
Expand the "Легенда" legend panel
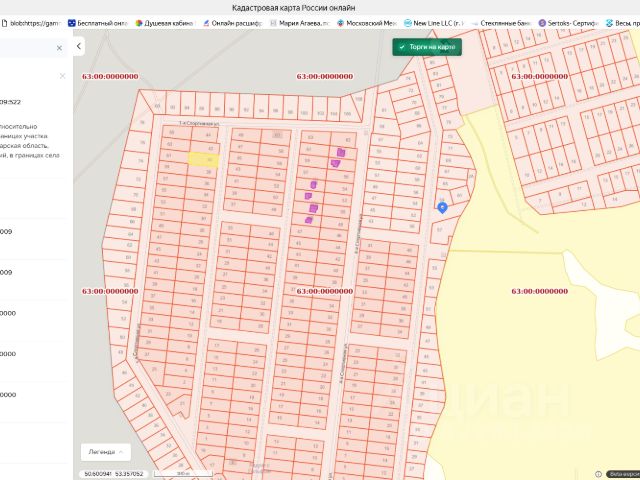(x=106, y=452)
